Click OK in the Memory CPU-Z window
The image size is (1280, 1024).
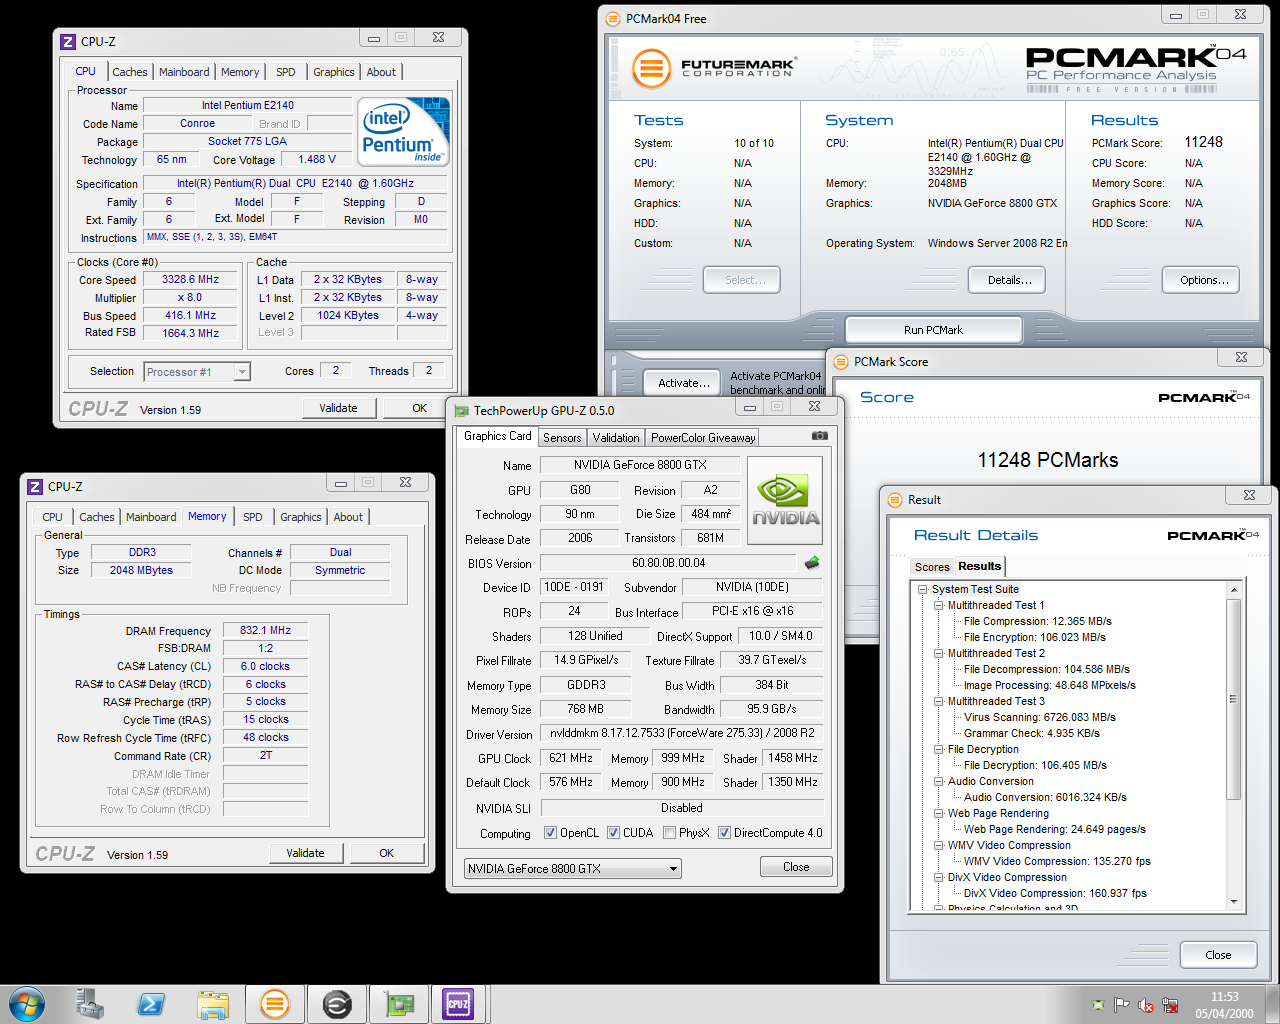pos(386,853)
